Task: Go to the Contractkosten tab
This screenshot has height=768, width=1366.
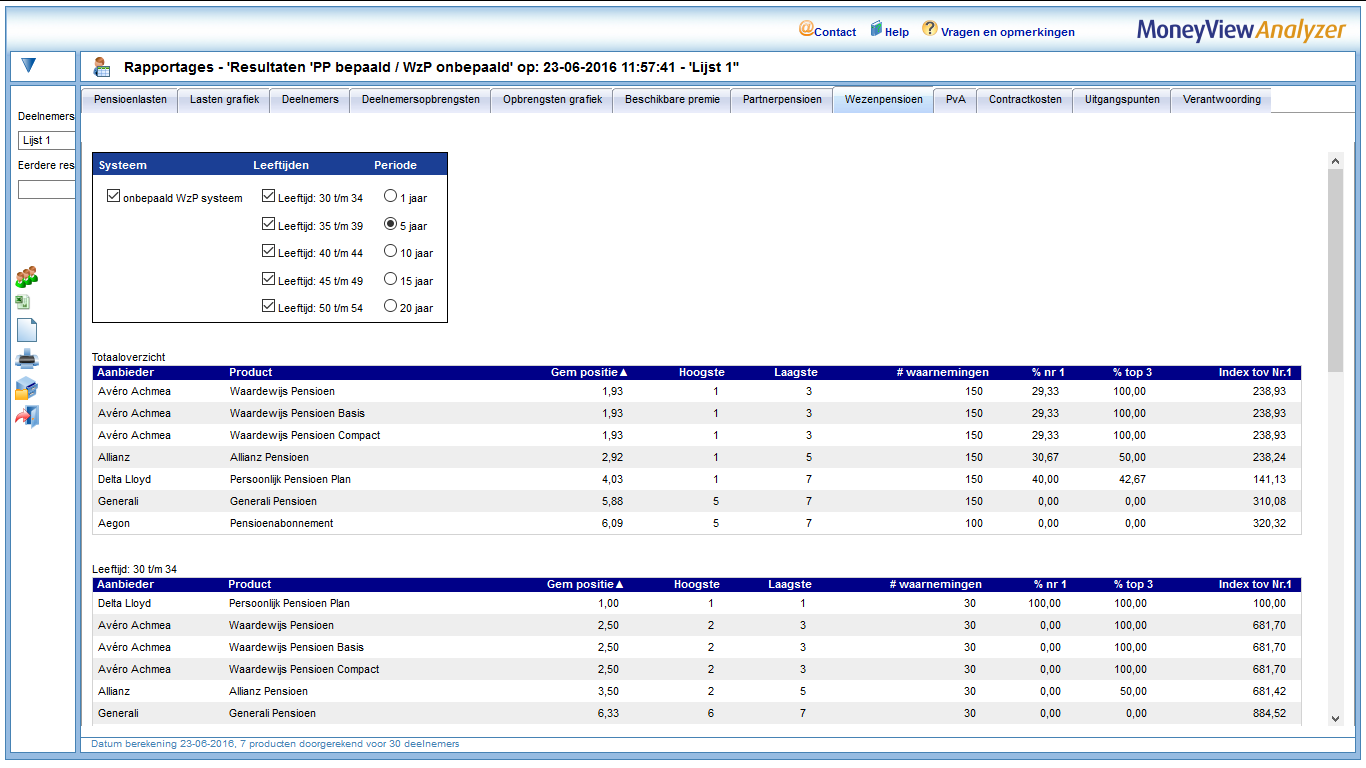Action: (x=1025, y=100)
